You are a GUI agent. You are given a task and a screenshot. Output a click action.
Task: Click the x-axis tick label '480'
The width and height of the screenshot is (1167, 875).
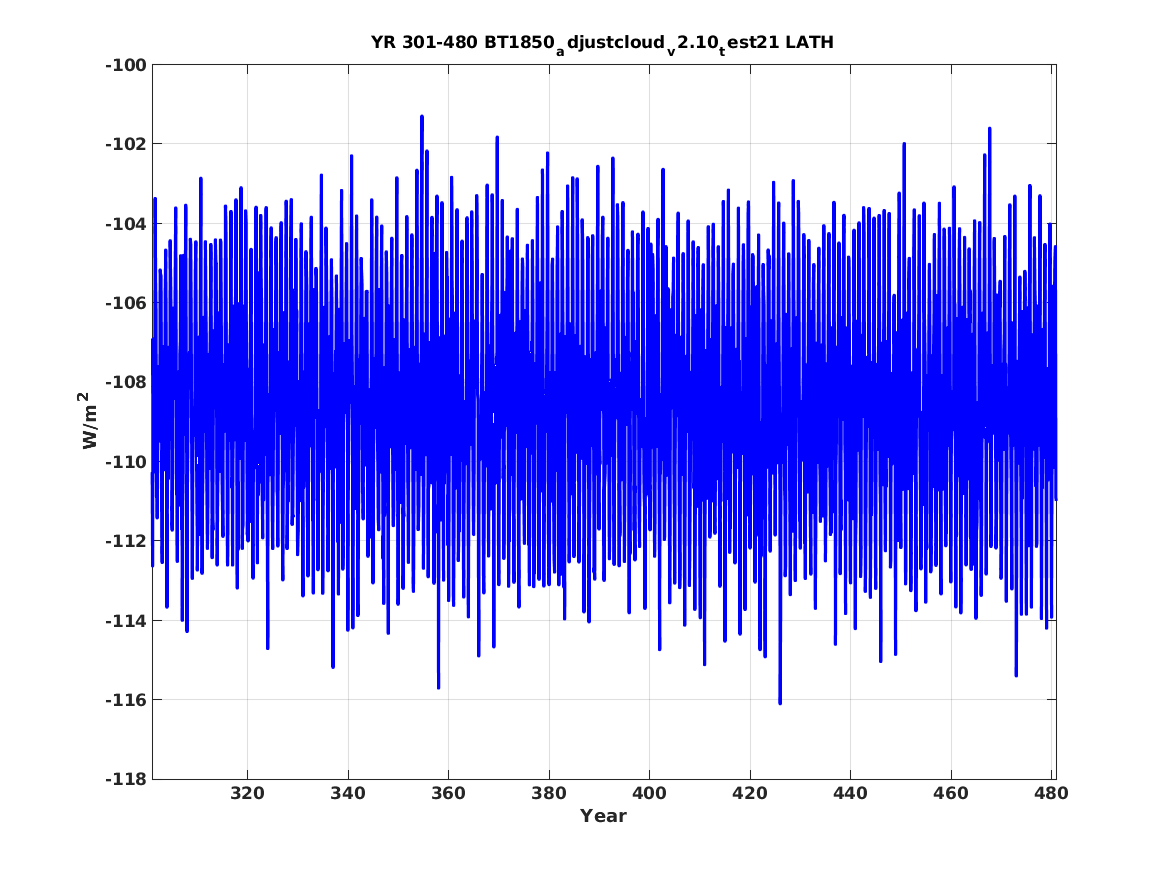(1051, 793)
